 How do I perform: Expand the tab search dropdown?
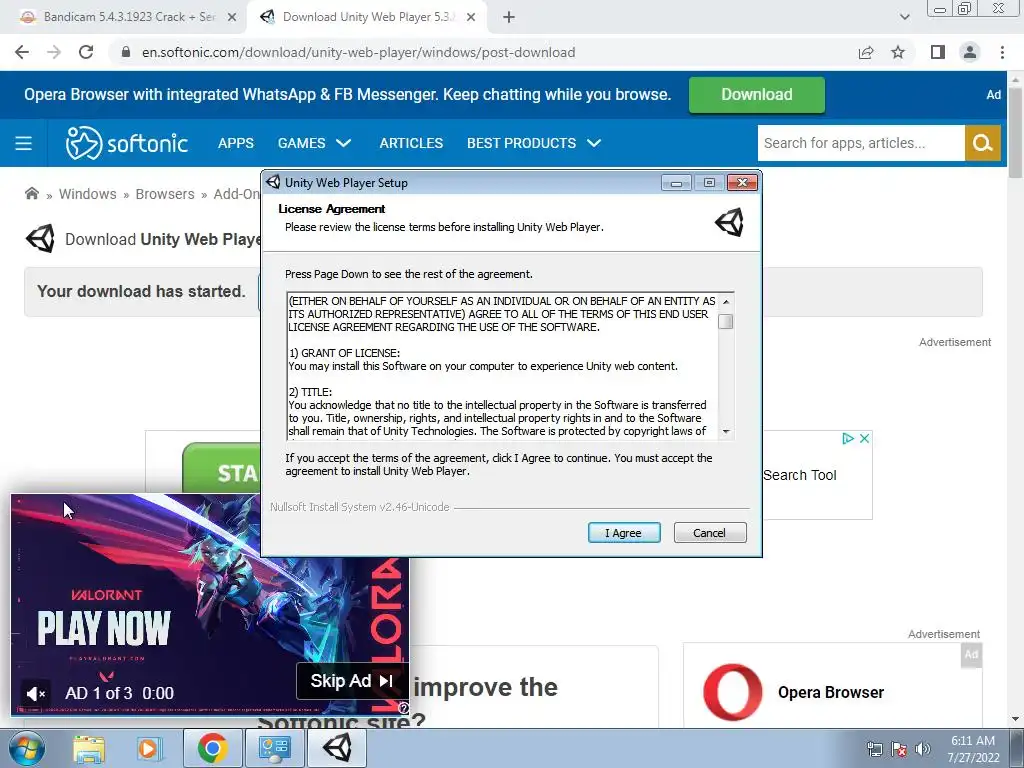(904, 18)
